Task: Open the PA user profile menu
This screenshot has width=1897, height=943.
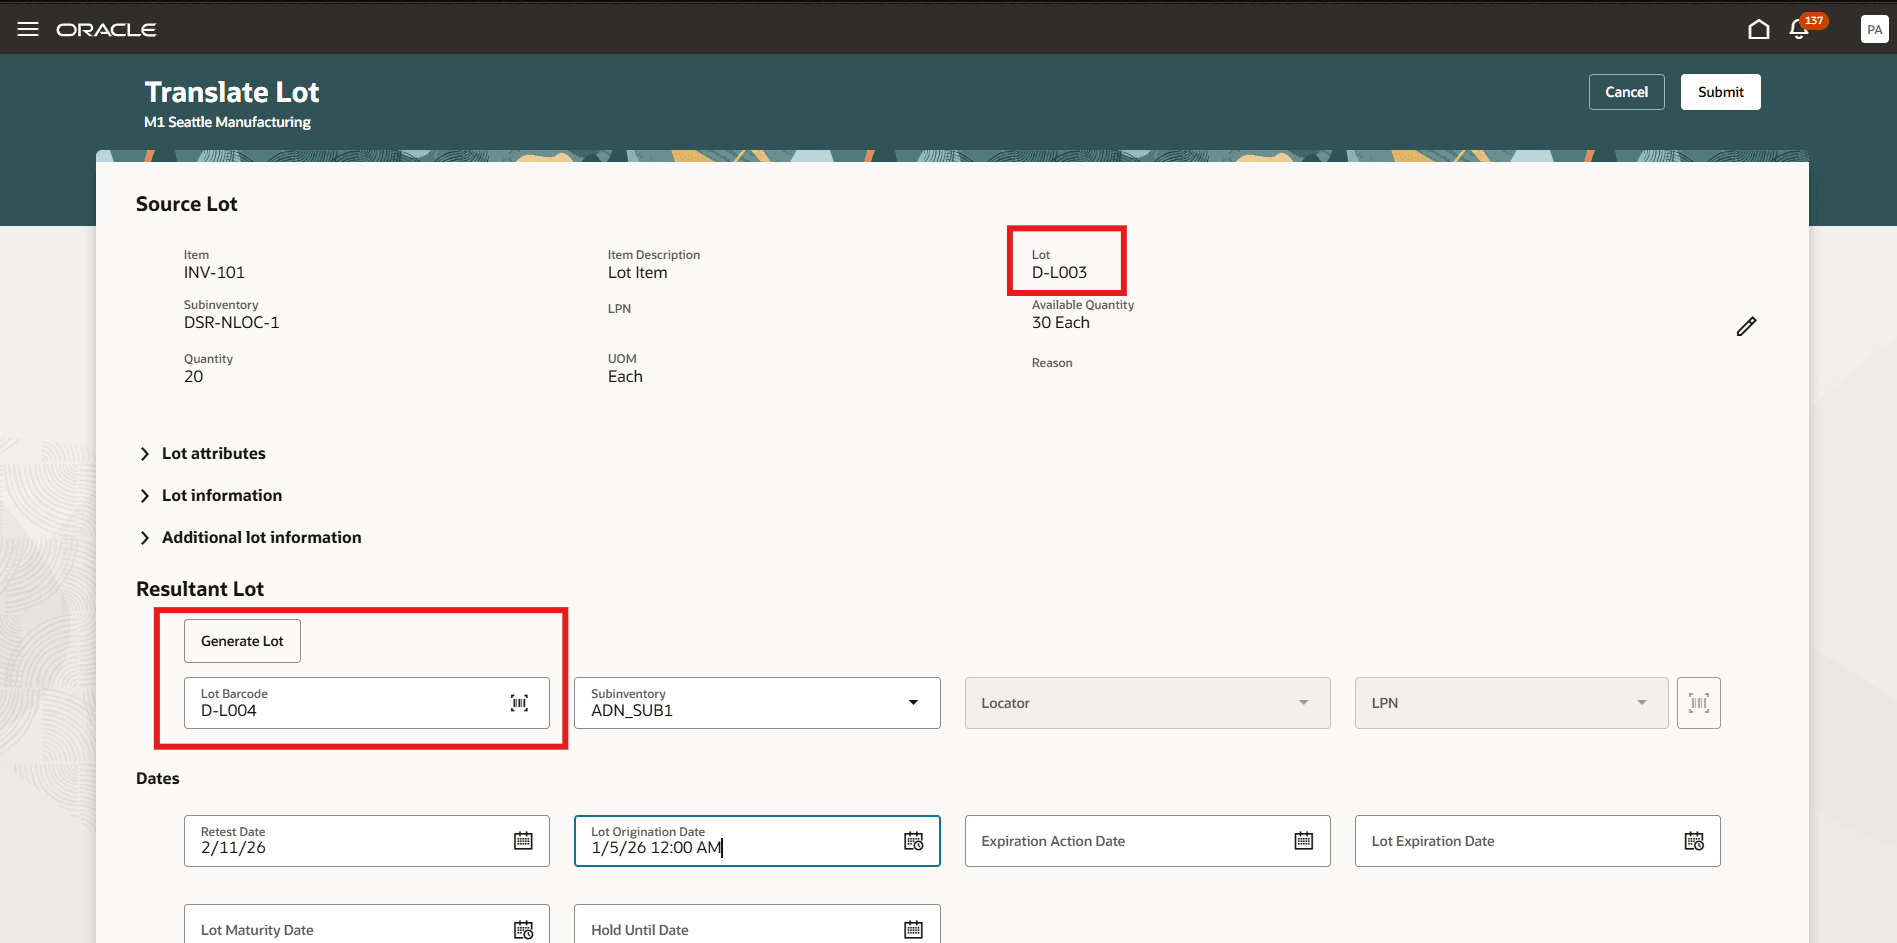Action: point(1873,28)
